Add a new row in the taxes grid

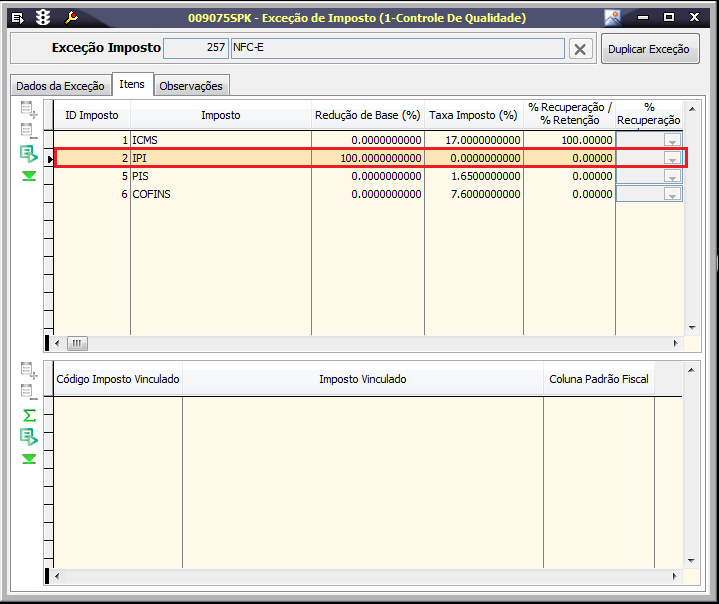pos(29,110)
